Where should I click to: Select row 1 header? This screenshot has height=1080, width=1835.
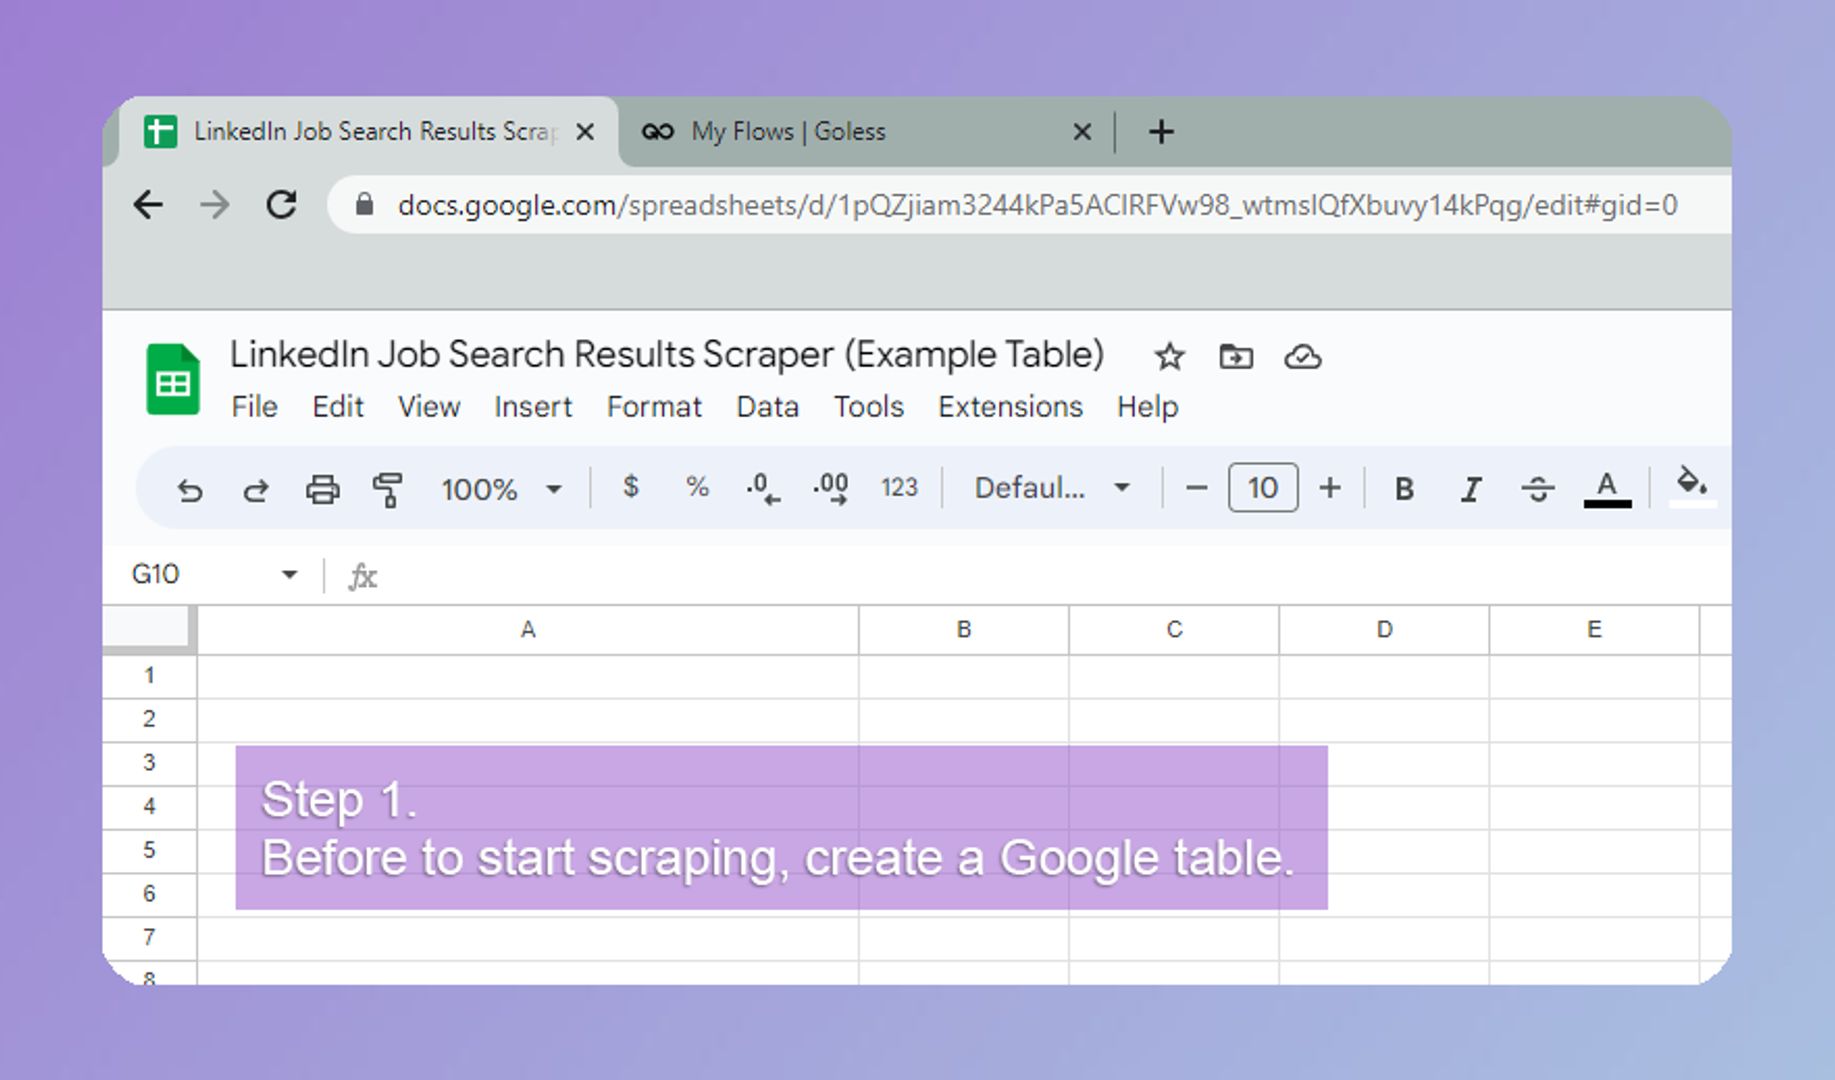149,676
